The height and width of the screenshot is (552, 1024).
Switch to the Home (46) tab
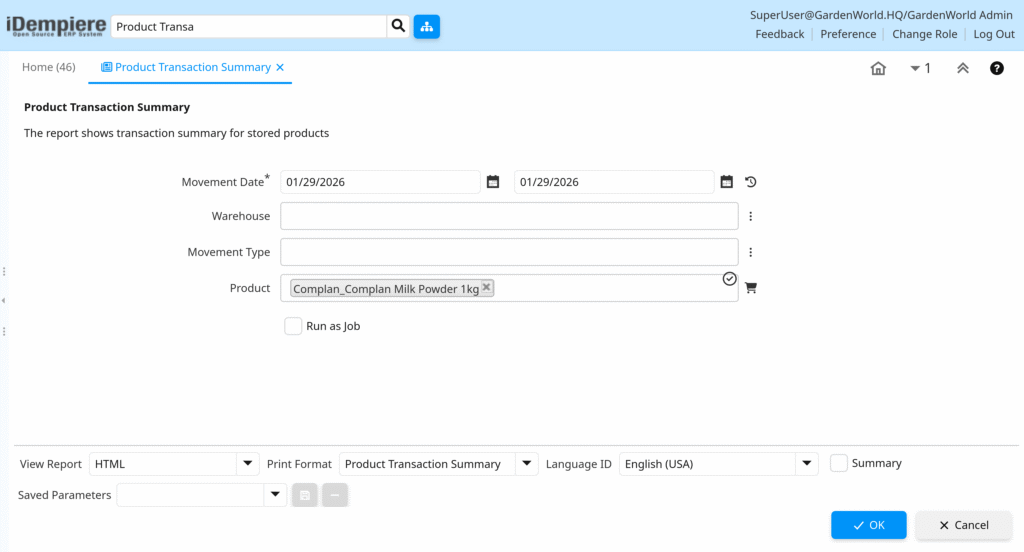coord(49,67)
